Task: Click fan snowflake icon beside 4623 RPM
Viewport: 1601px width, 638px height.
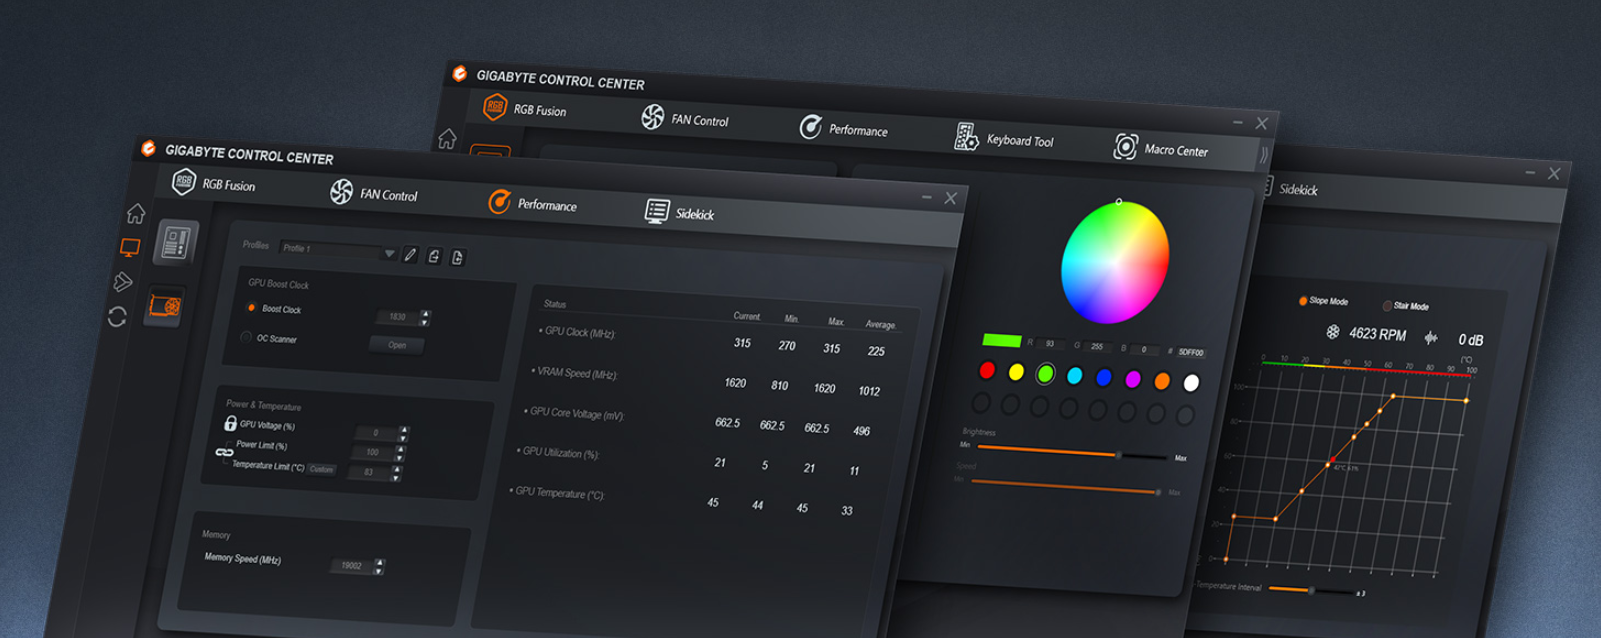Action: pyautogui.click(x=1333, y=331)
